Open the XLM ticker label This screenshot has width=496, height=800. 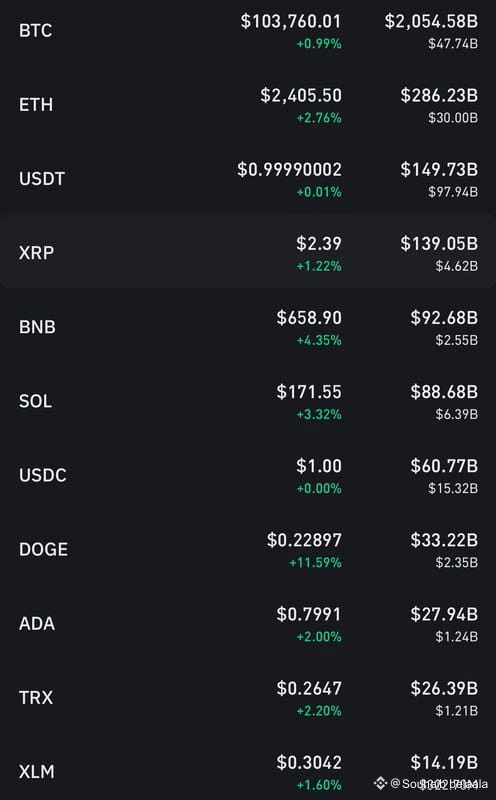pyautogui.click(x=37, y=771)
